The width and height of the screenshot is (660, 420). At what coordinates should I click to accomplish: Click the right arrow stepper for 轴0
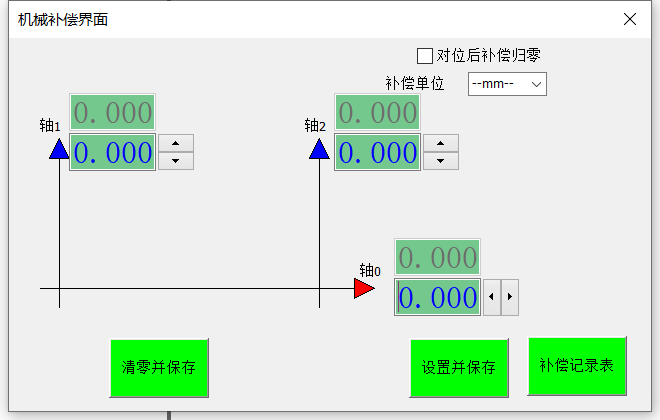[510, 297]
